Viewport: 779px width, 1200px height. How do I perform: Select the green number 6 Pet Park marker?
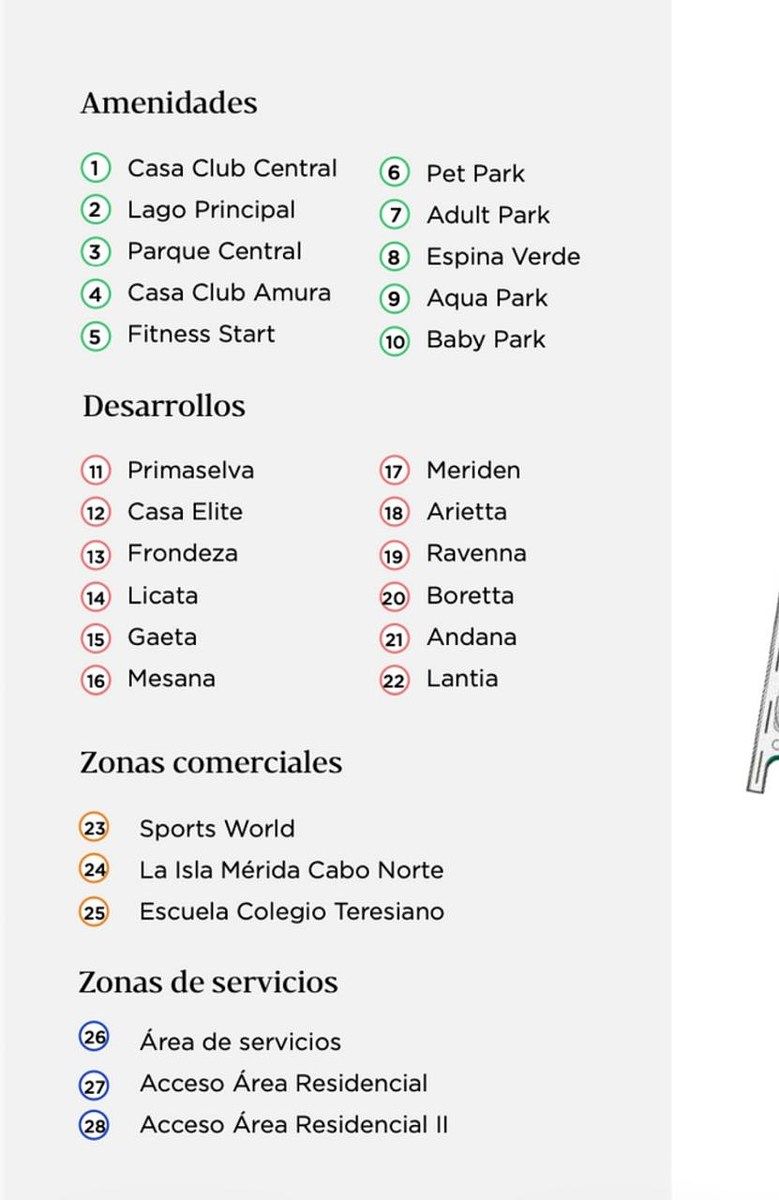(394, 173)
